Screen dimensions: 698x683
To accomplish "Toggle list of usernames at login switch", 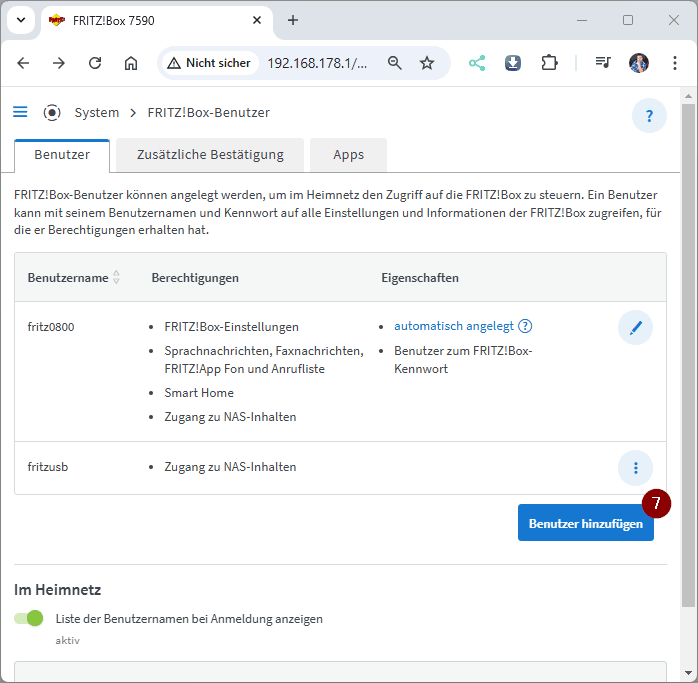I will coord(29,618).
